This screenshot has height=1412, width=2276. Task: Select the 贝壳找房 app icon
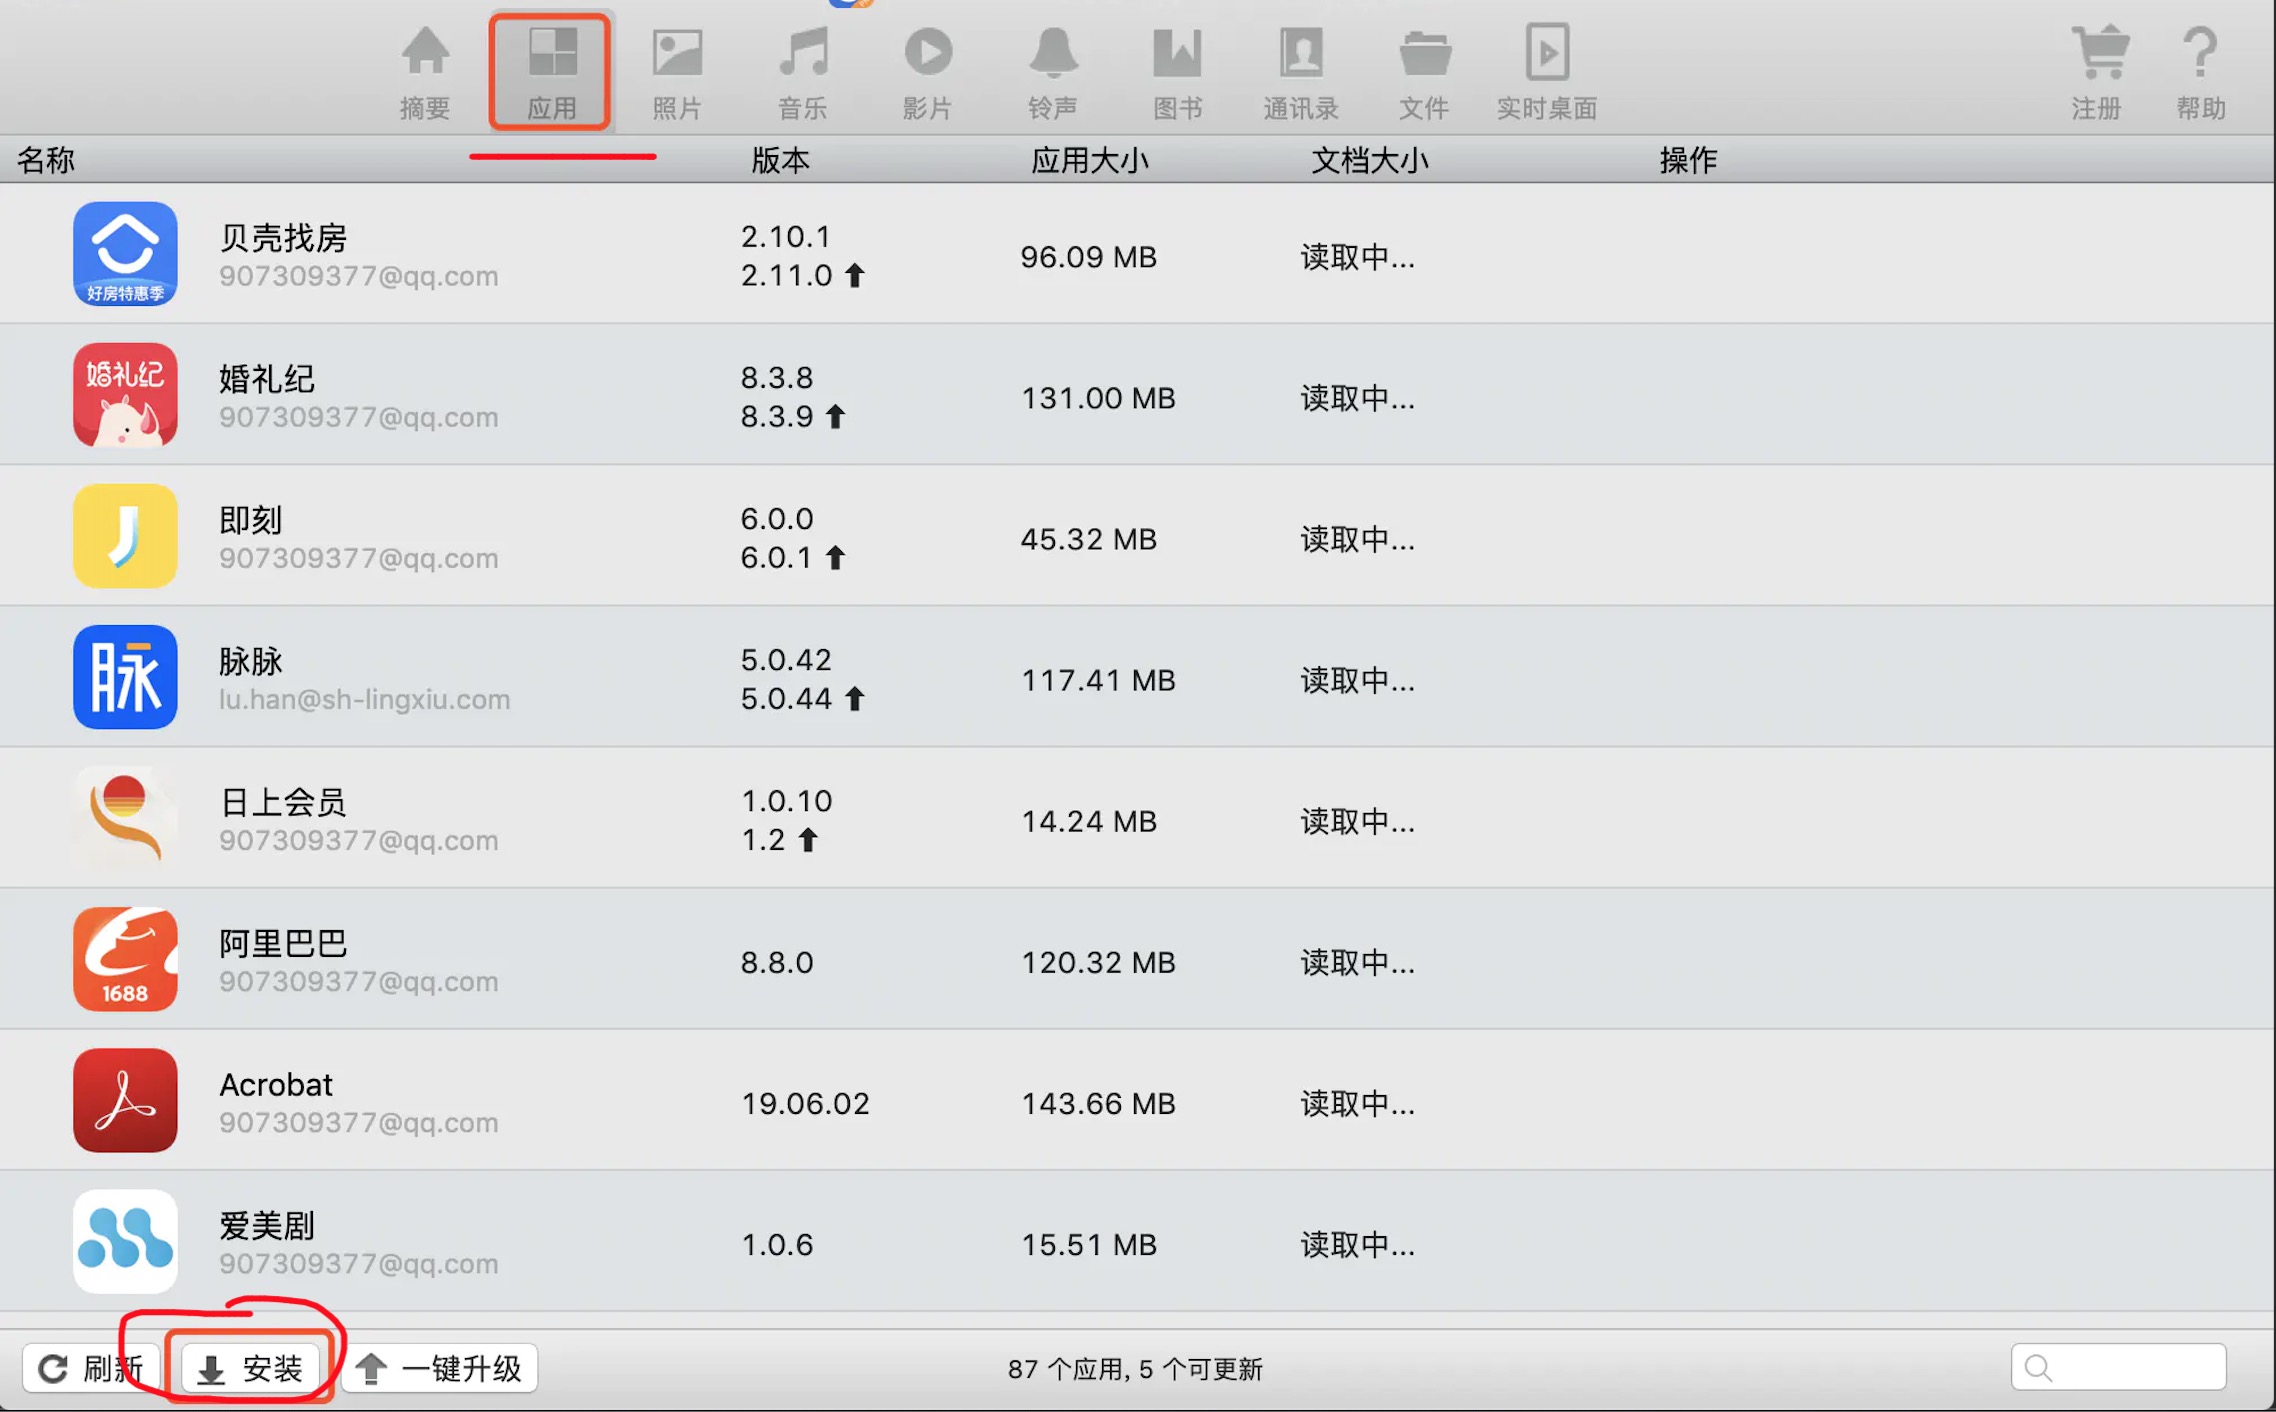click(x=125, y=254)
